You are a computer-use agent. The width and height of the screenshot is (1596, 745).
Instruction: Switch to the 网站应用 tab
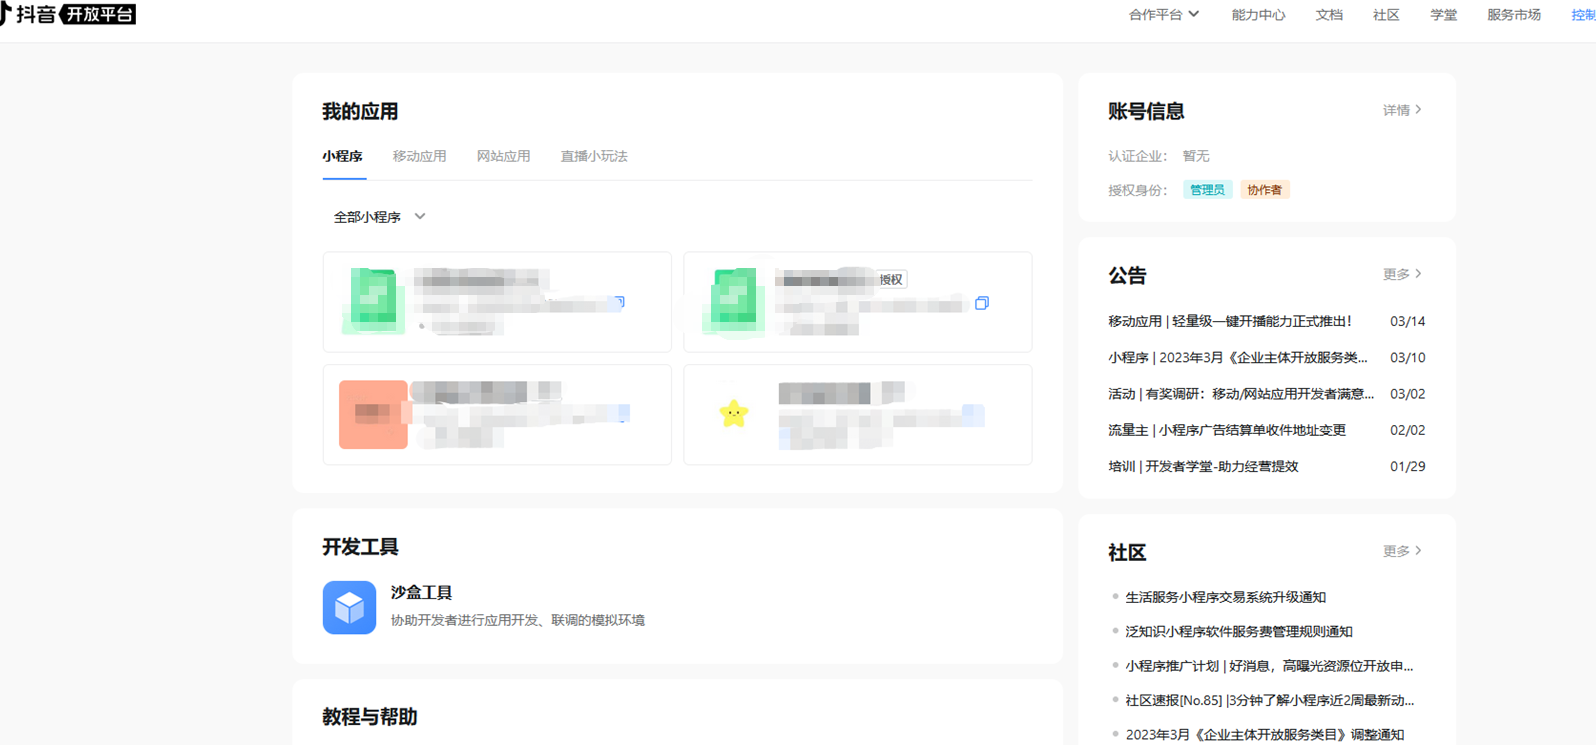[503, 156]
